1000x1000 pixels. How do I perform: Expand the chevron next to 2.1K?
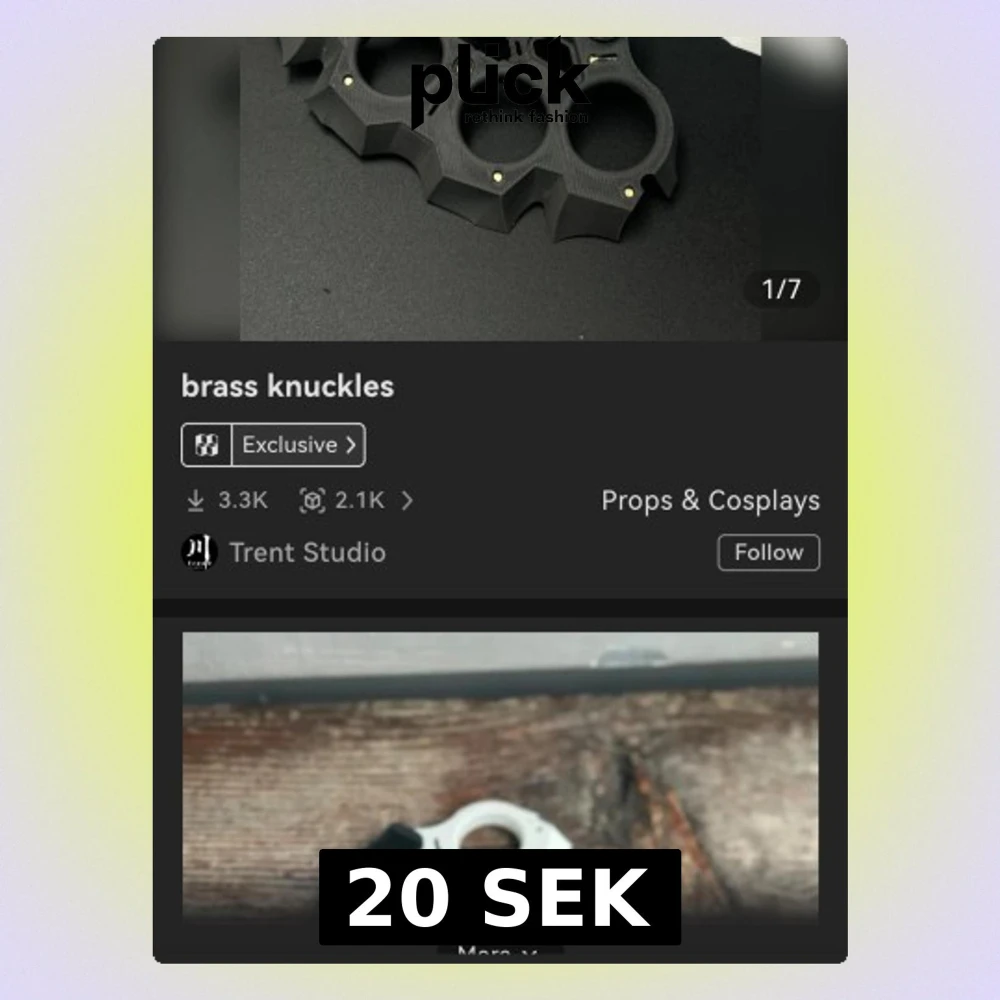tap(407, 501)
